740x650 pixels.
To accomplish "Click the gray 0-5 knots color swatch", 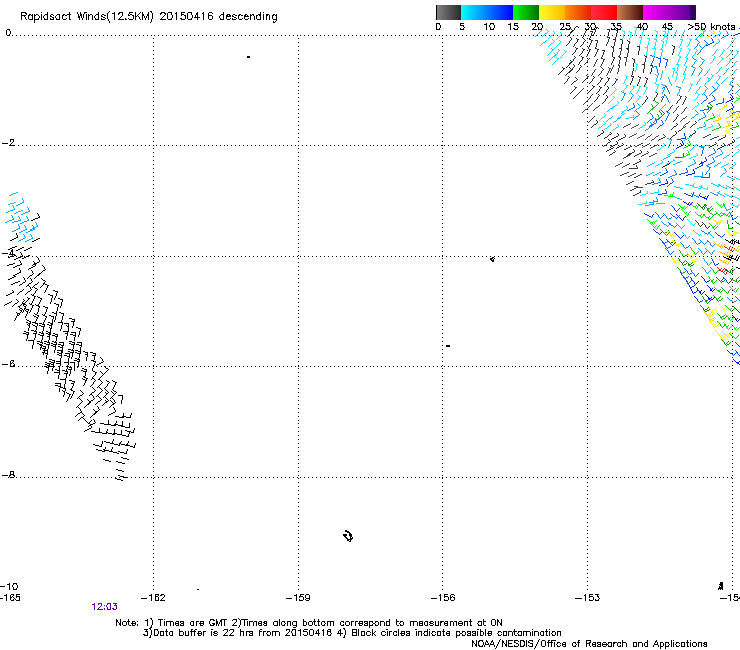I will (x=448, y=12).
